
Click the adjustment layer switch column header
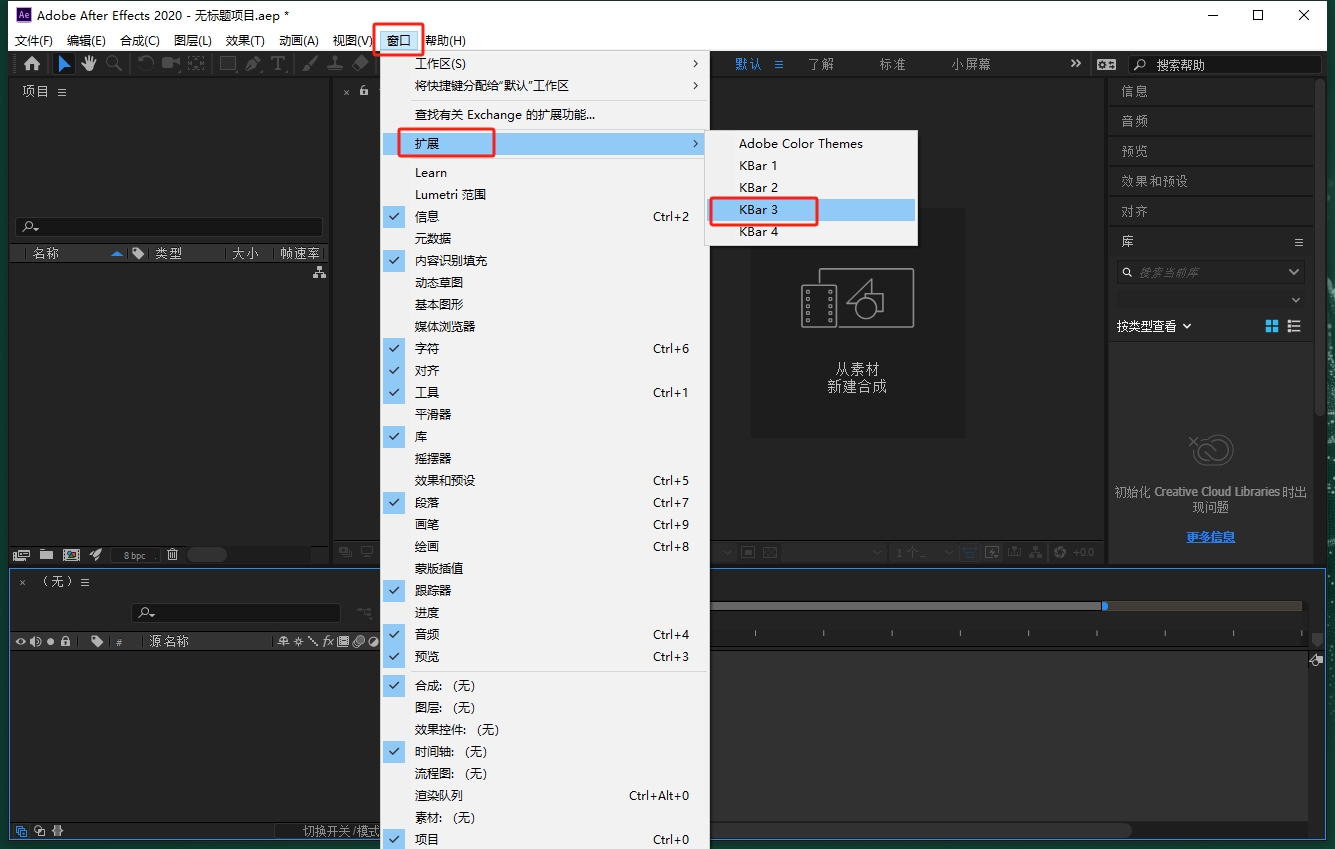click(373, 641)
